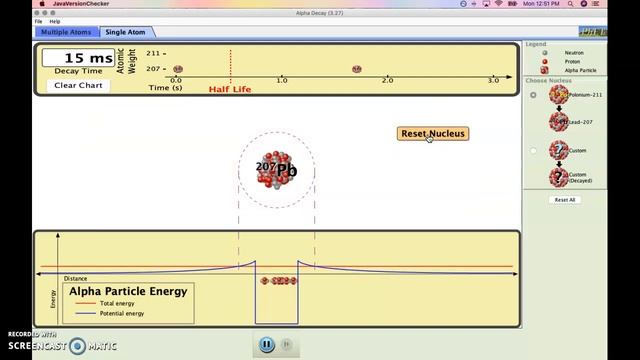This screenshot has width=640, height=360.
Task: Click the Polonium-211 nucleus icon
Action: point(559,95)
